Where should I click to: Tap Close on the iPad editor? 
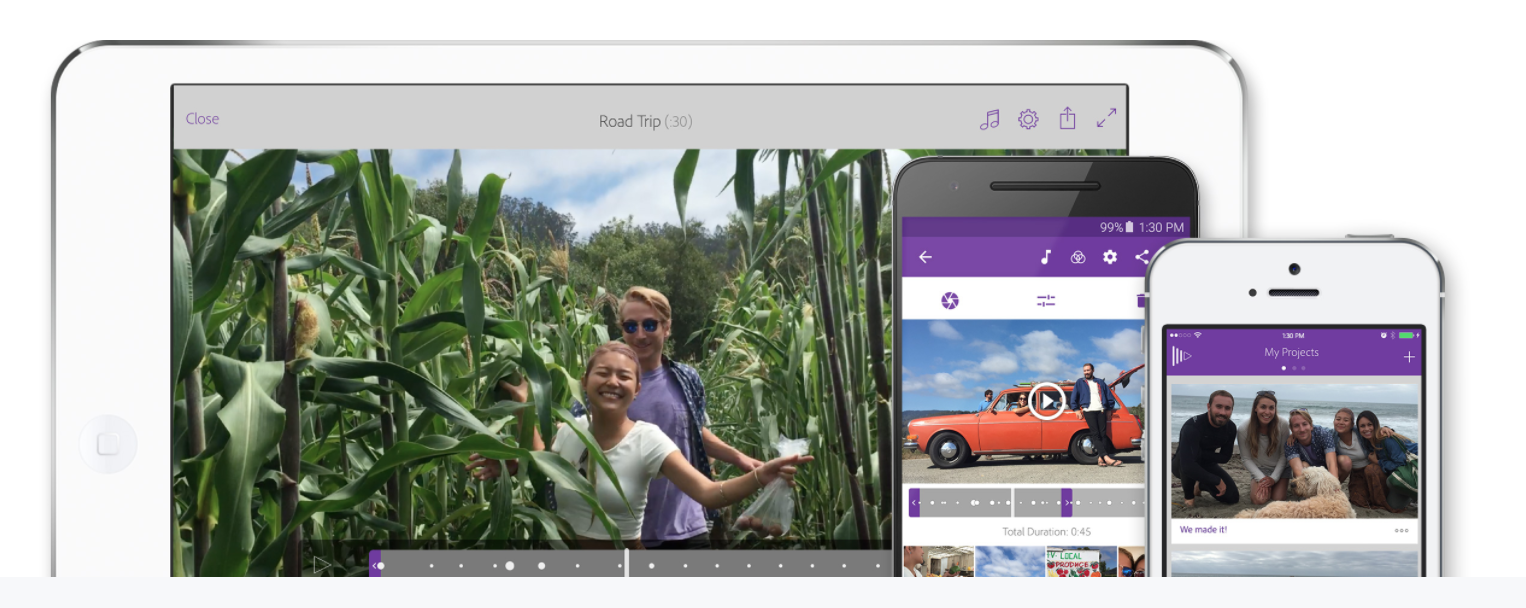[202, 119]
